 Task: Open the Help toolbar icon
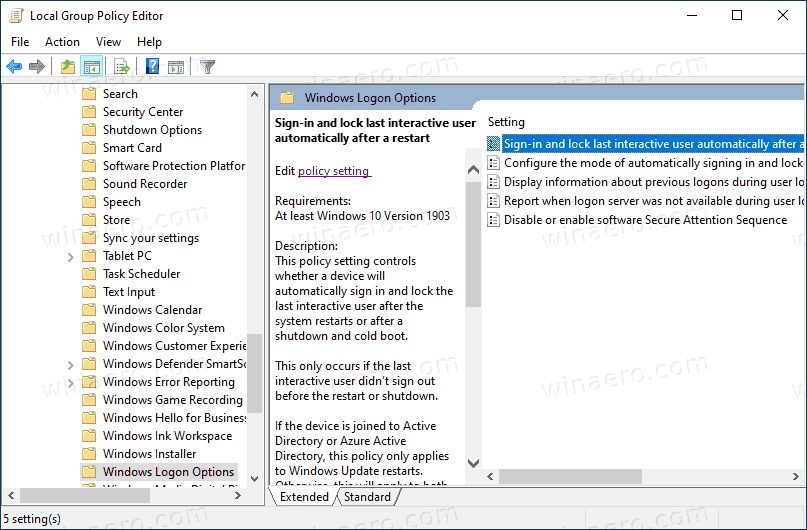(x=152, y=66)
